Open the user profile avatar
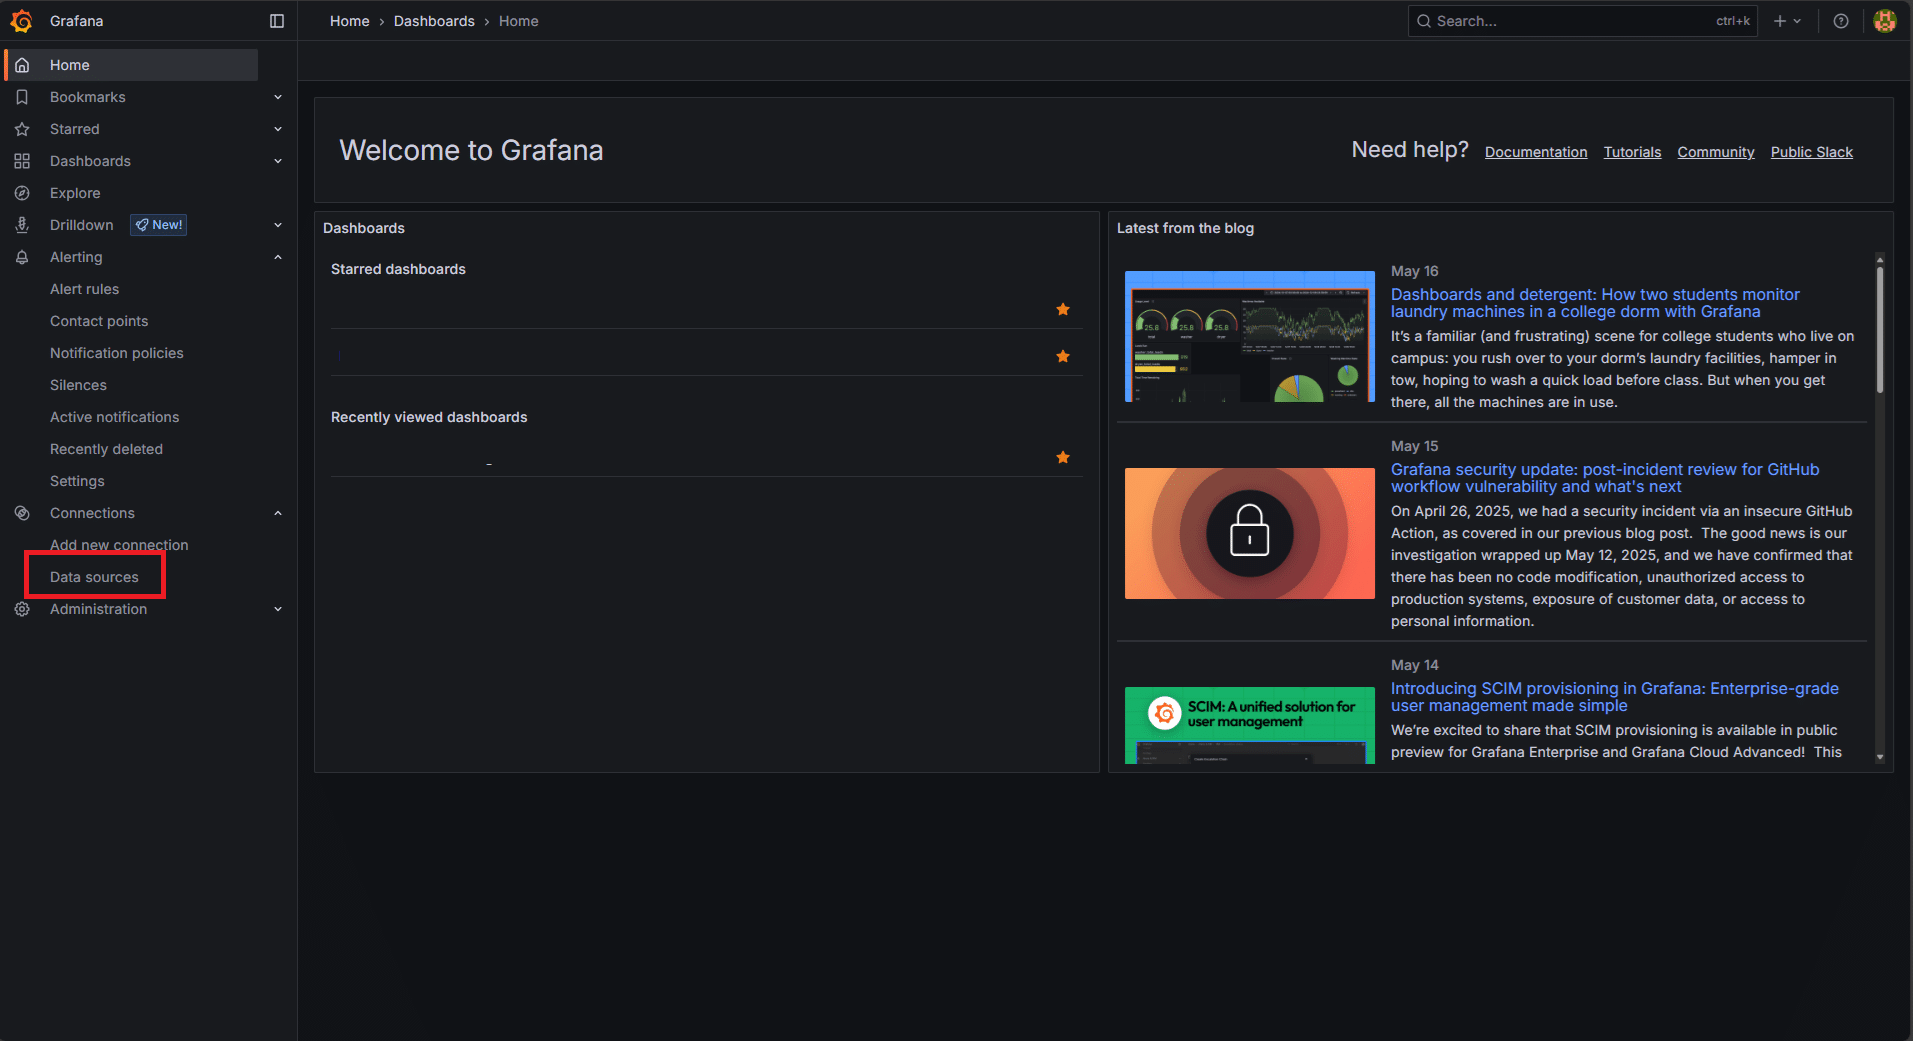Image resolution: width=1913 pixels, height=1041 pixels. point(1885,21)
